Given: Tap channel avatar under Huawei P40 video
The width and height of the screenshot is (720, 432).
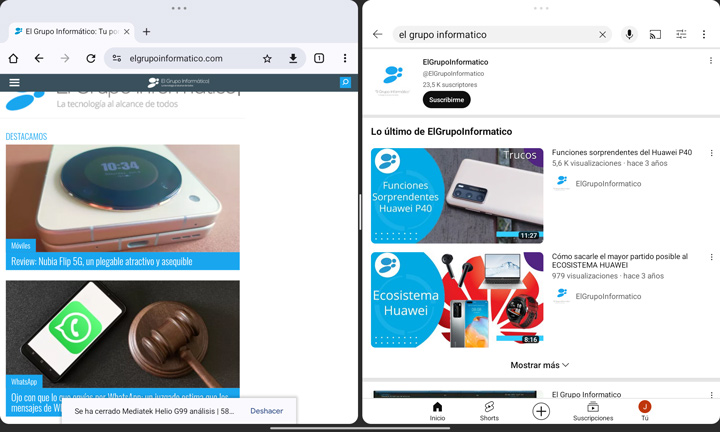Looking at the screenshot, I should click(x=561, y=183).
